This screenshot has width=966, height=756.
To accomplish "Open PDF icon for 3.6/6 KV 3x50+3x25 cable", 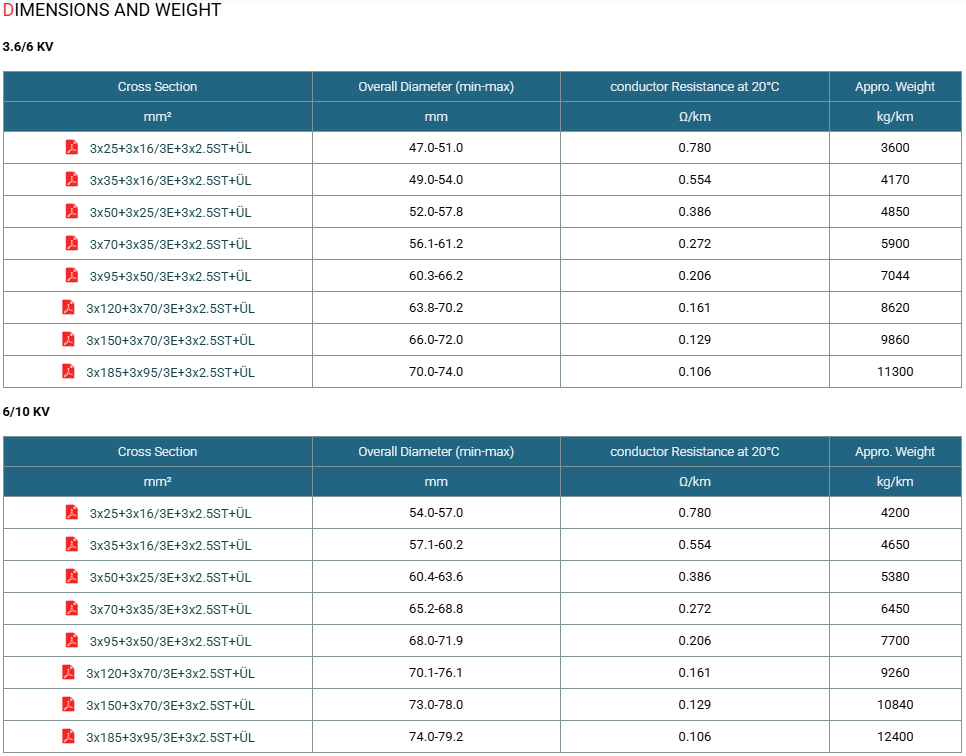I will pyautogui.click(x=71, y=211).
